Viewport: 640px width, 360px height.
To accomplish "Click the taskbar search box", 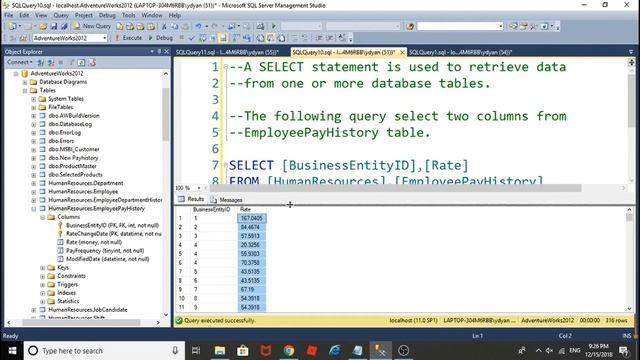I will click(104, 351).
